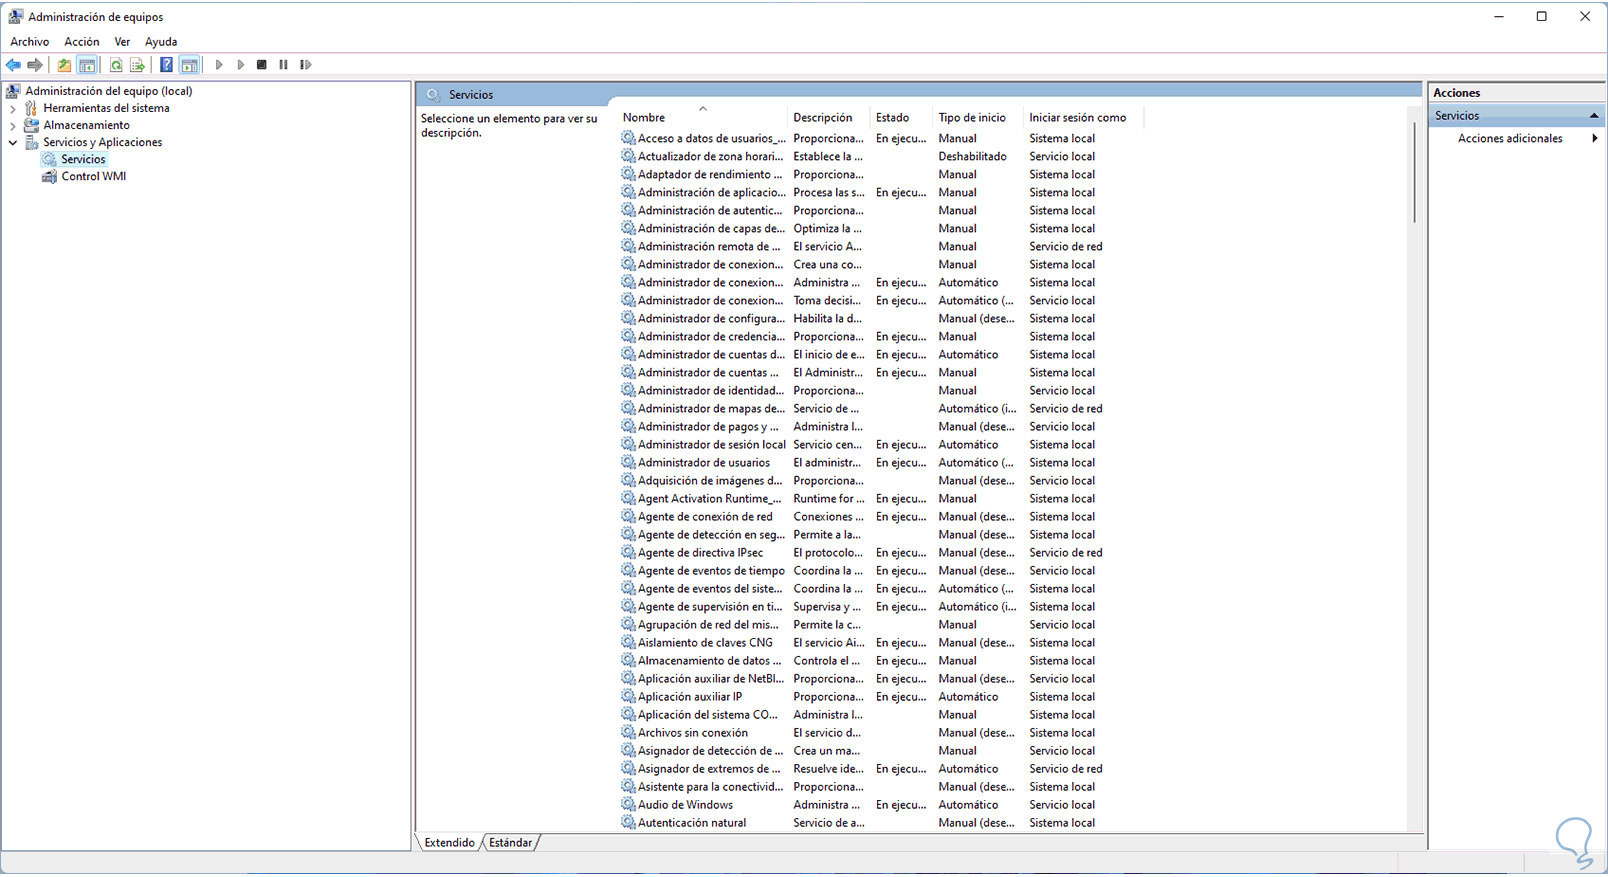
Task: Click the Almacenamiento storage icon in tree
Action: (31, 125)
